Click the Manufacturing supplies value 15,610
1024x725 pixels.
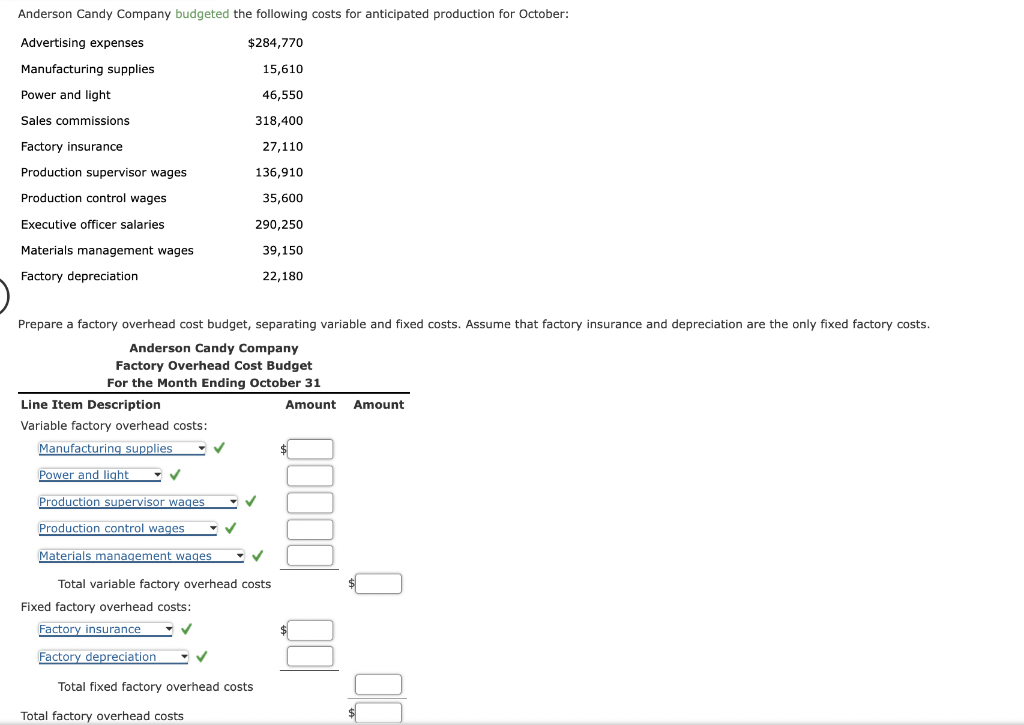(x=283, y=69)
